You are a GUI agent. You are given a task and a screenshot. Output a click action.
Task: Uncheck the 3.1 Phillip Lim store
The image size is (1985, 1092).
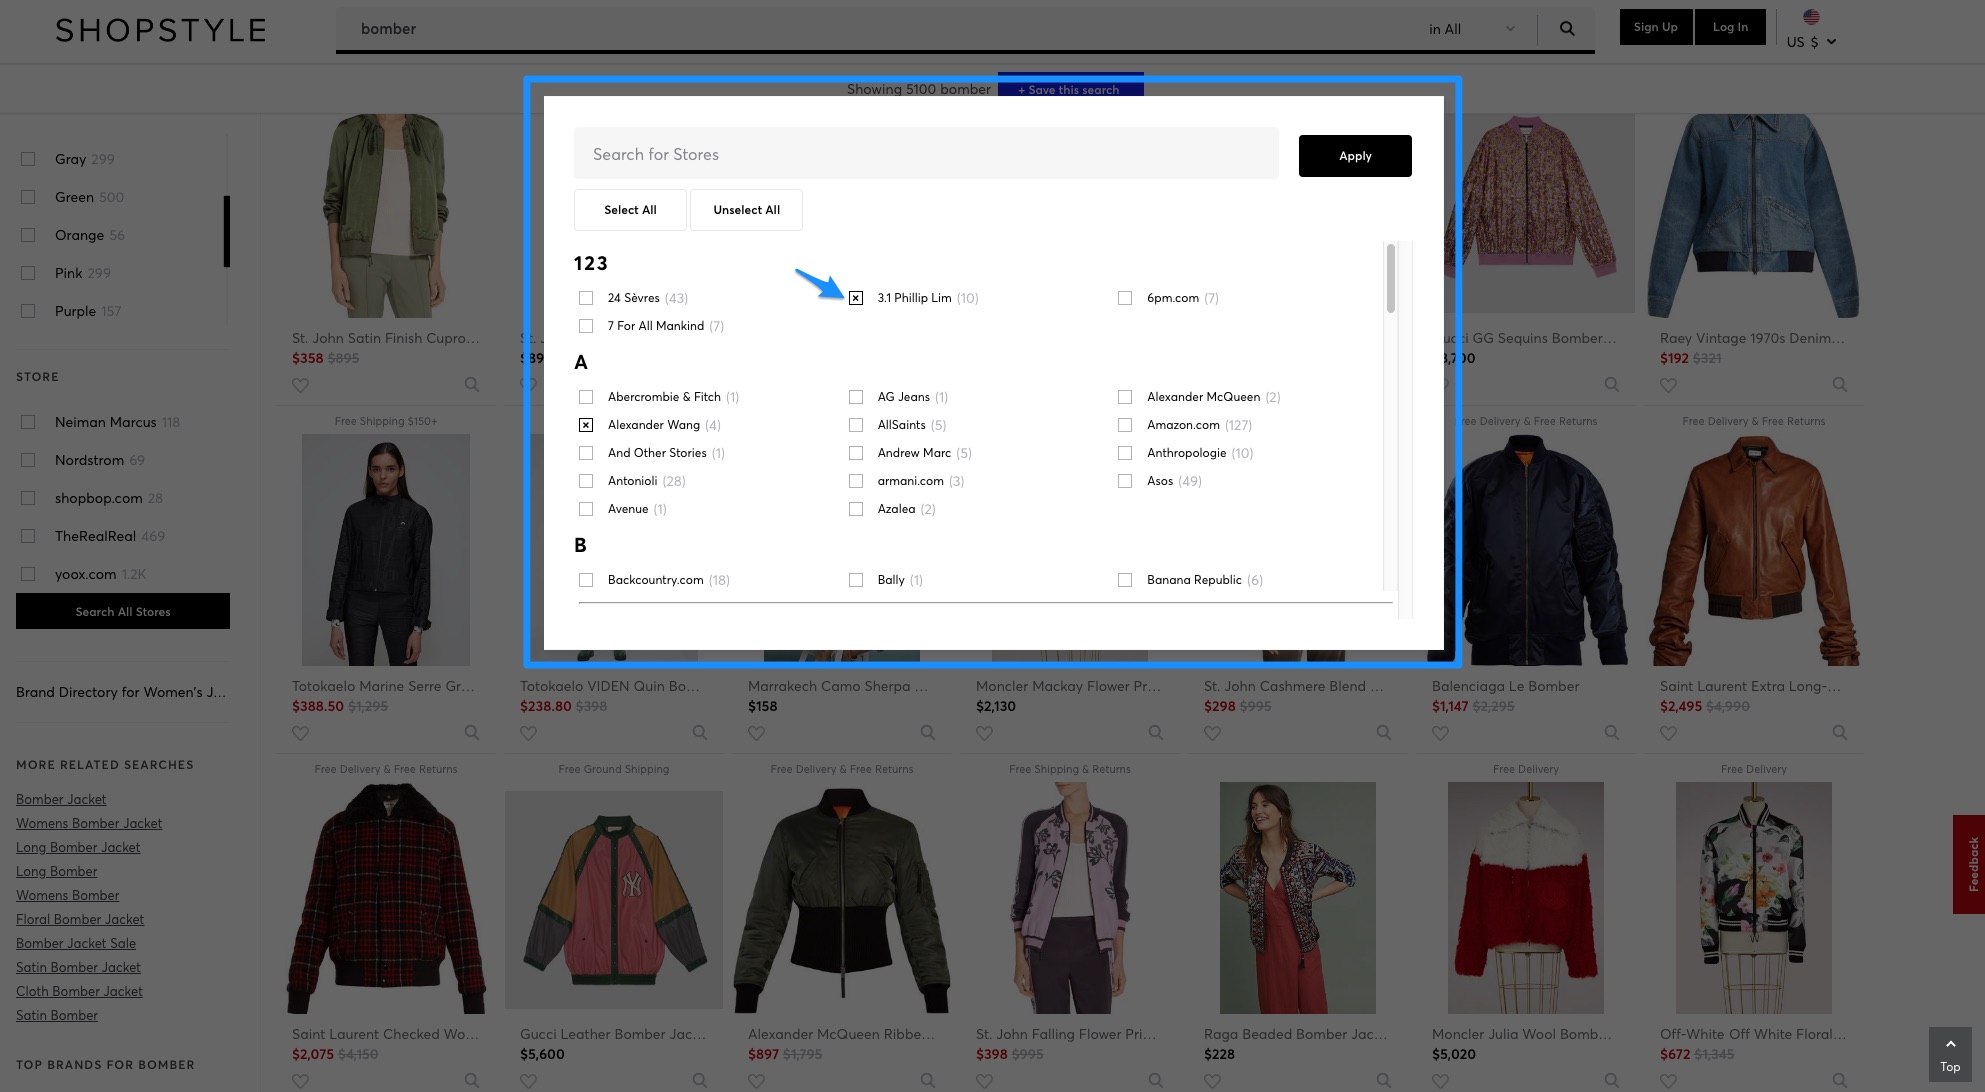856,298
